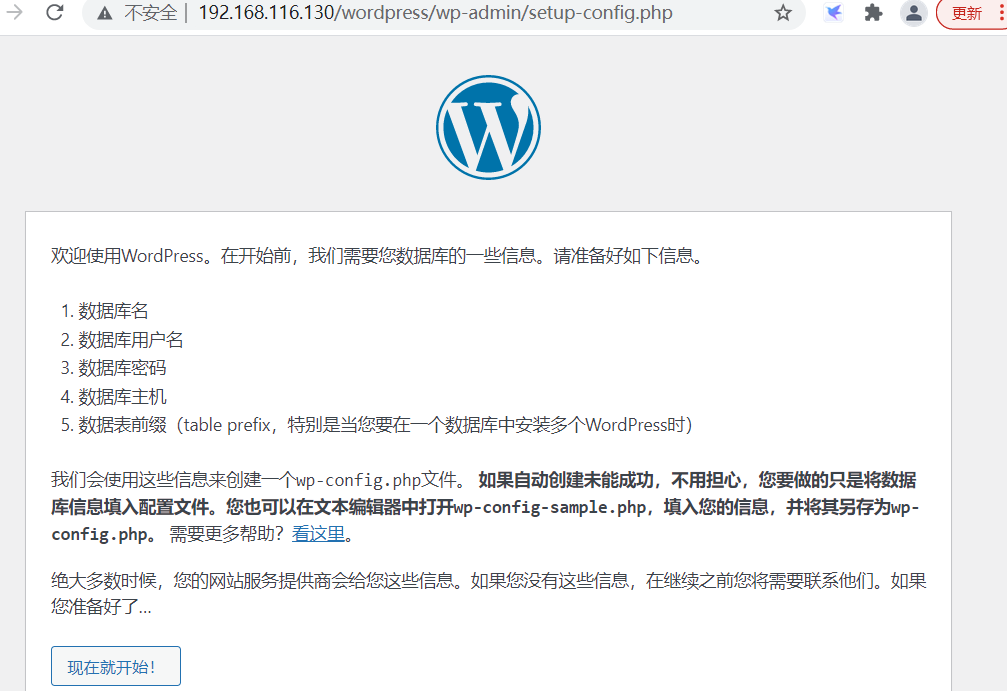Click the not-secure warning triangle icon
Image resolution: width=1007 pixels, height=691 pixels.
coord(105,13)
